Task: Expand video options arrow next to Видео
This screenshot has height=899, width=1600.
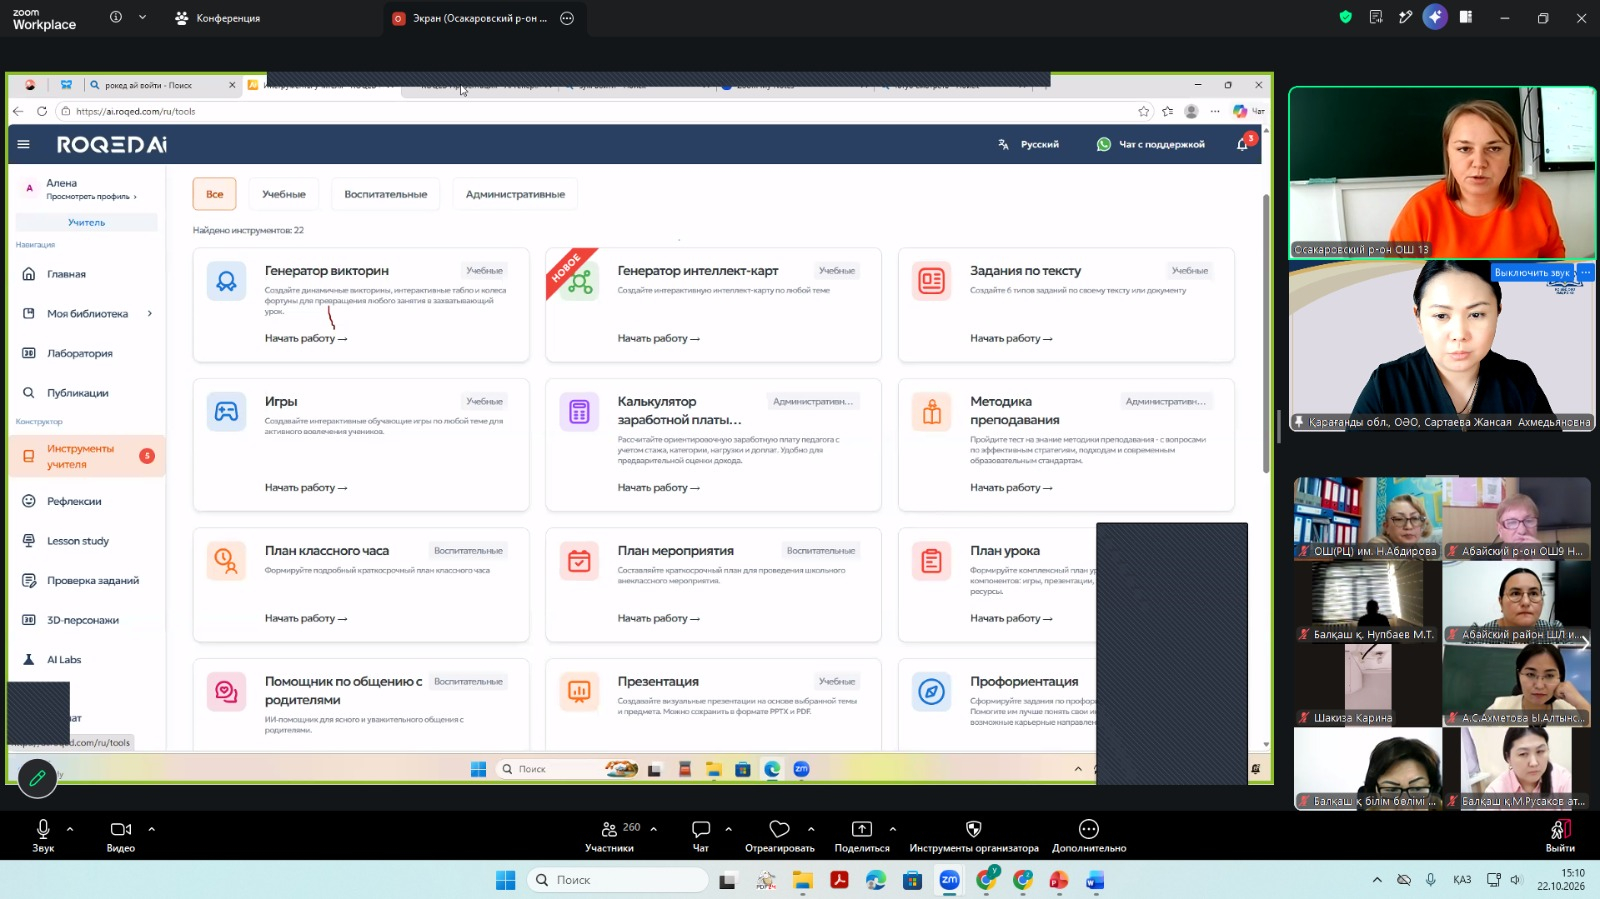Action: tap(152, 829)
